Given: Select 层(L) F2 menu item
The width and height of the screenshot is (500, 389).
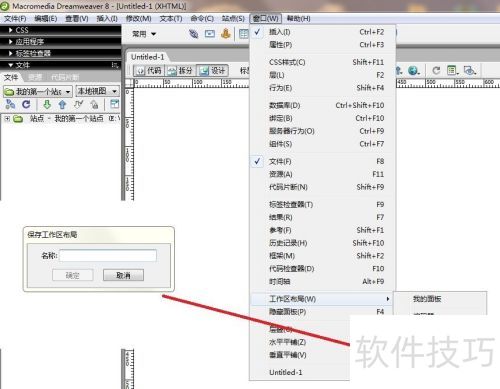Looking at the screenshot, I should (322, 75).
